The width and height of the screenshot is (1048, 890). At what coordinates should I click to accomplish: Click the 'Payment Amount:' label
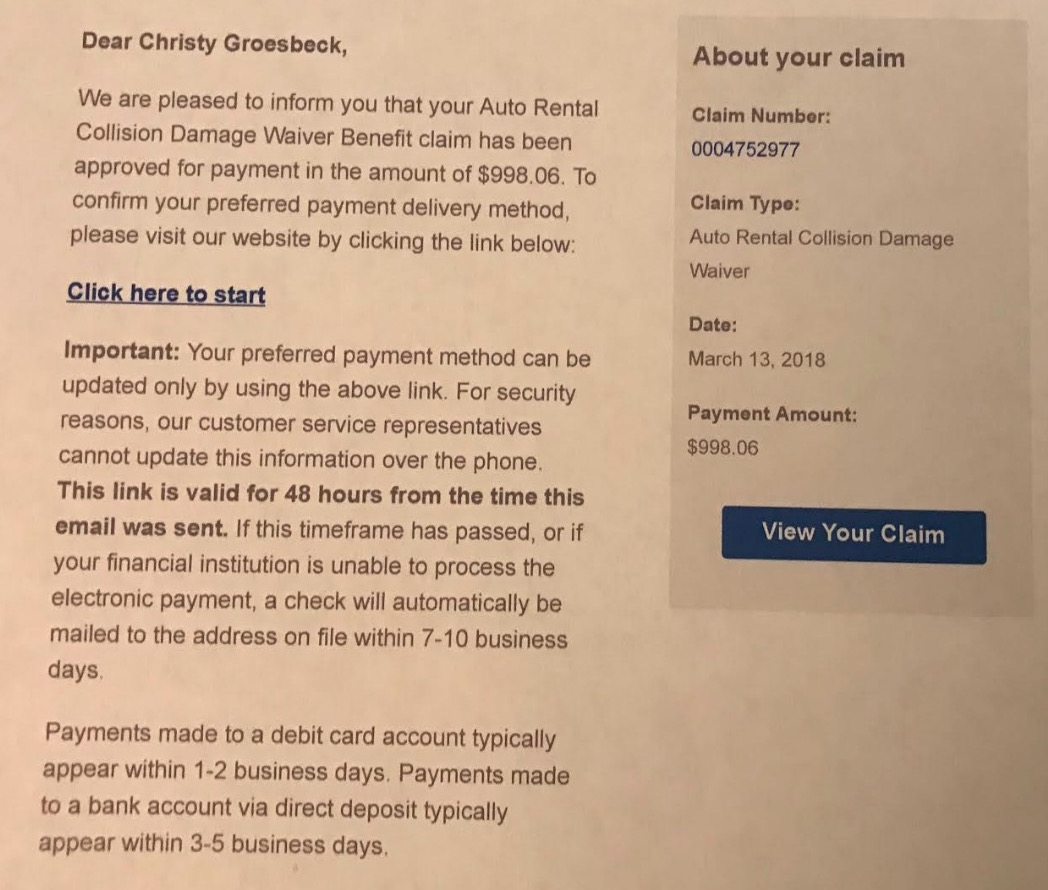[x=771, y=414]
